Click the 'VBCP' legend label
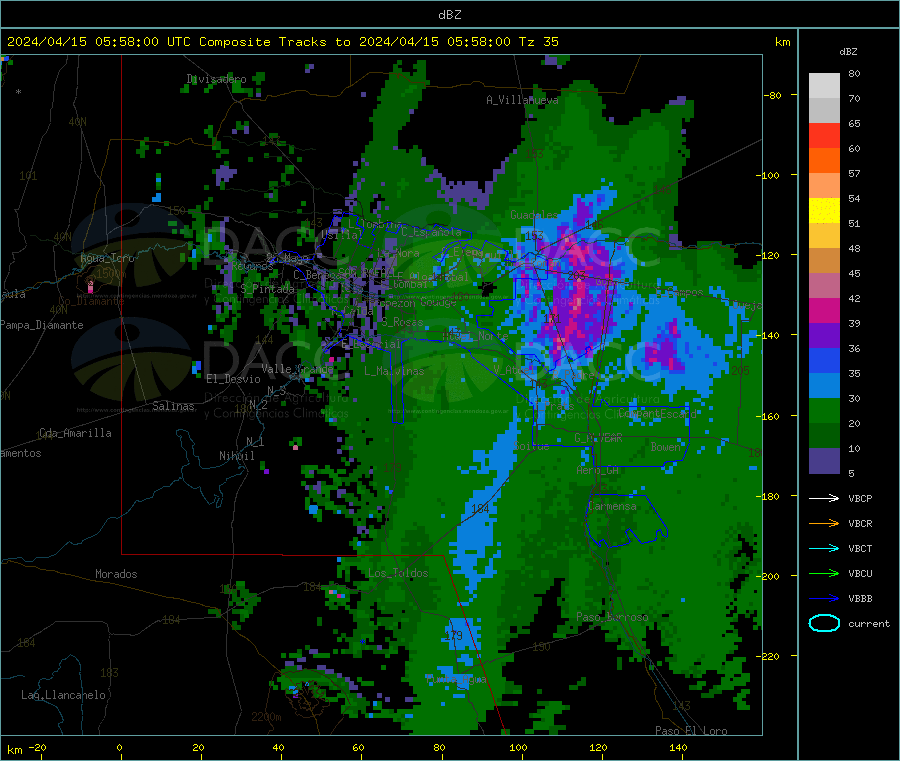Viewport: 900px width, 761px height. (860, 498)
